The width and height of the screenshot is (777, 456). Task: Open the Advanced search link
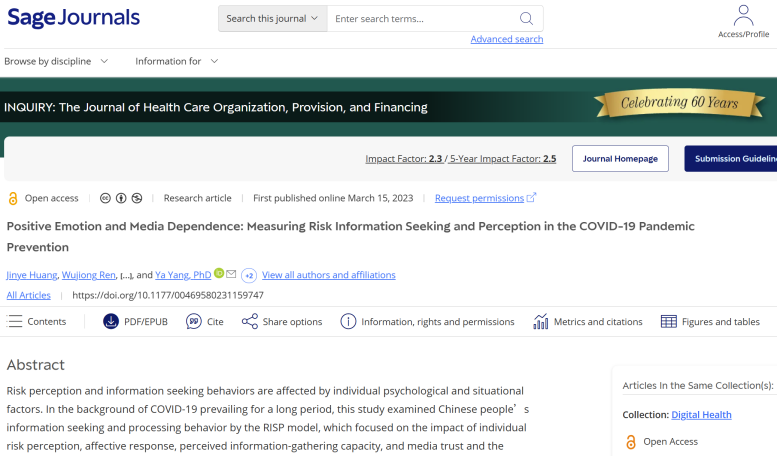coord(507,39)
